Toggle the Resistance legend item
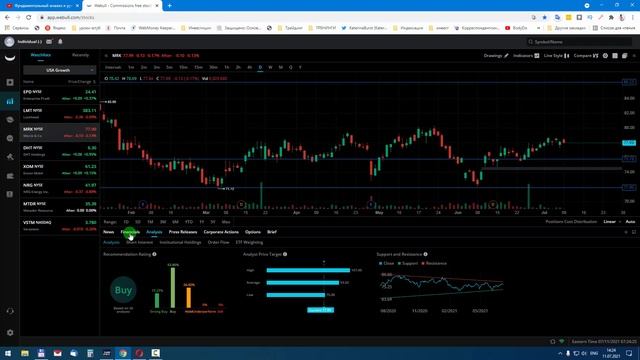640x360 pixels. pyautogui.click(x=434, y=263)
